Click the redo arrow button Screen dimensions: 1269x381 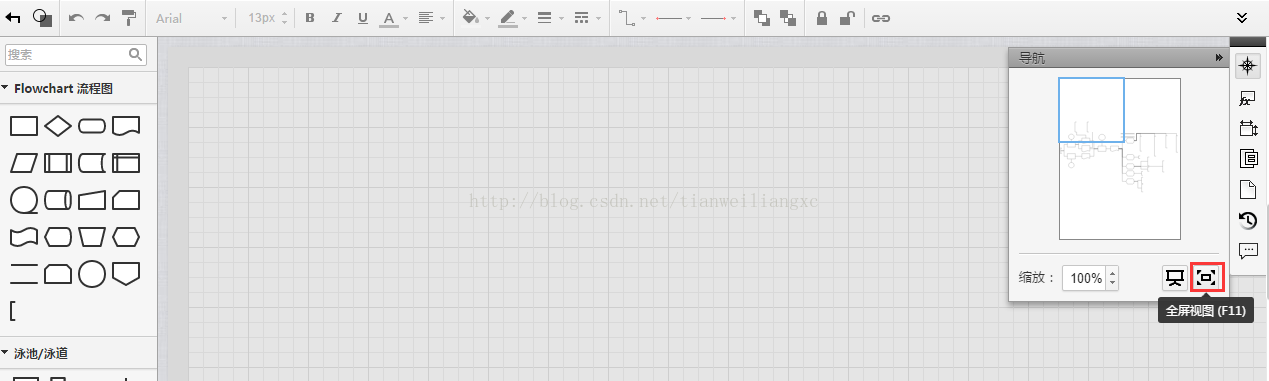pos(102,18)
